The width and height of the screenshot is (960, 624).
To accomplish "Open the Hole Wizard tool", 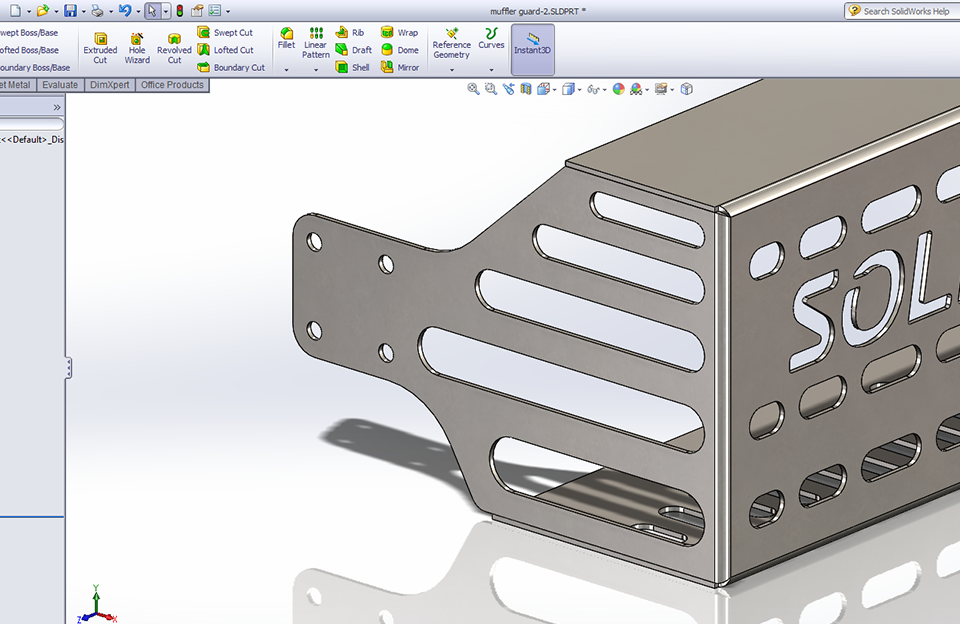I will coord(137,47).
